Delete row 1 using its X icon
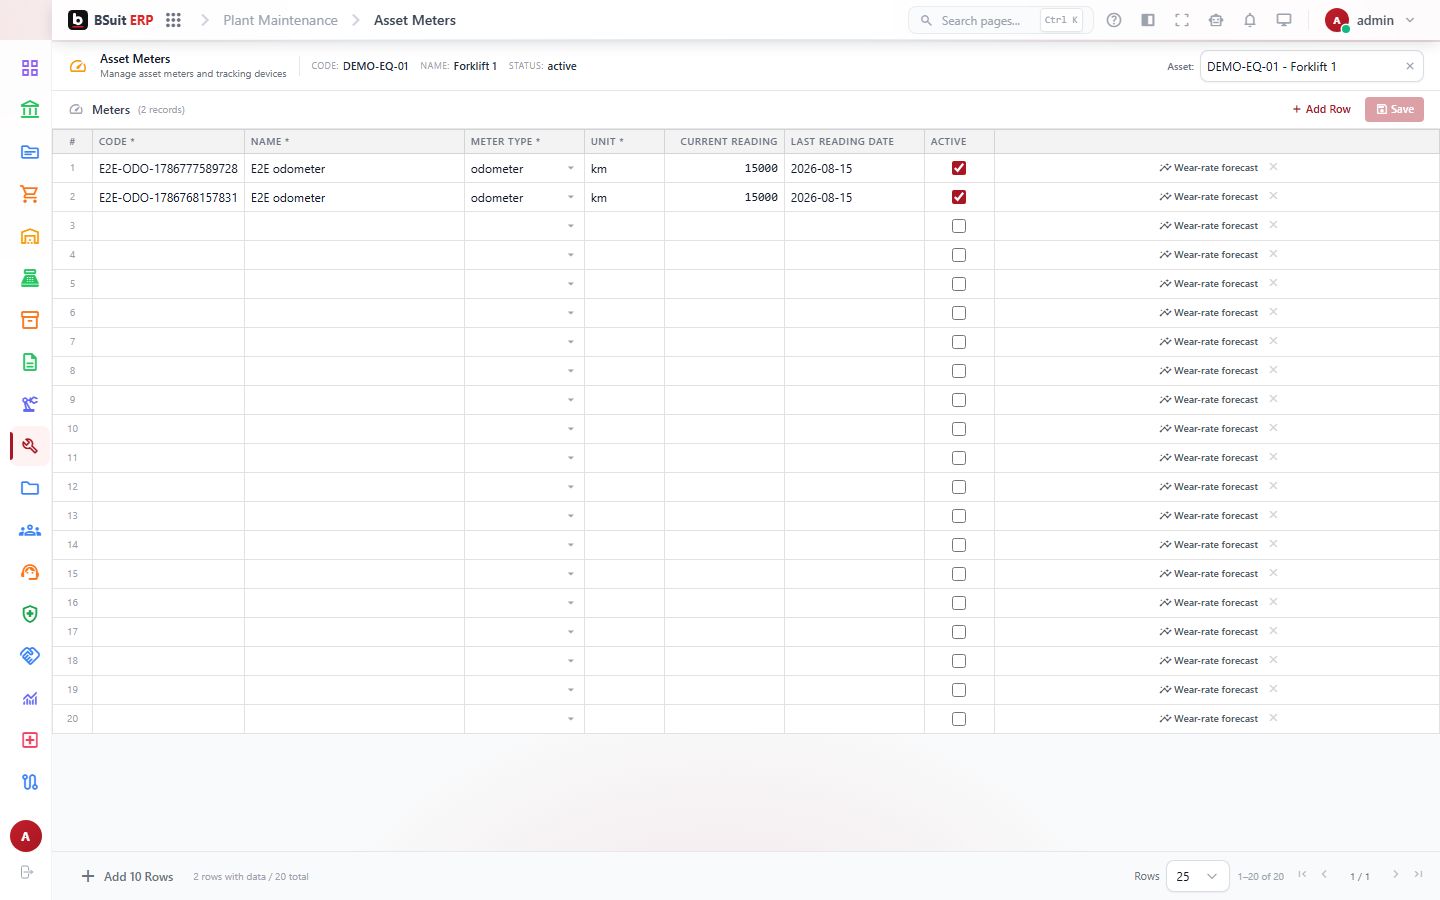The image size is (1440, 900). coord(1273,167)
